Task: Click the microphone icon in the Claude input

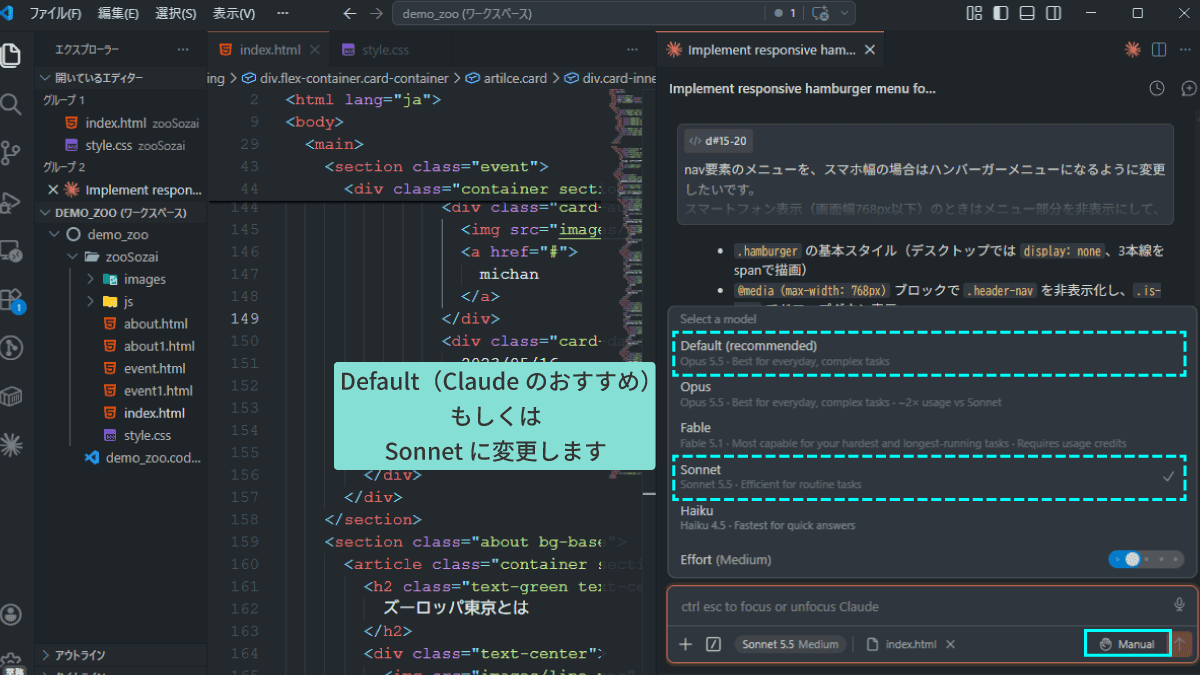Action: click(x=1180, y=605)
